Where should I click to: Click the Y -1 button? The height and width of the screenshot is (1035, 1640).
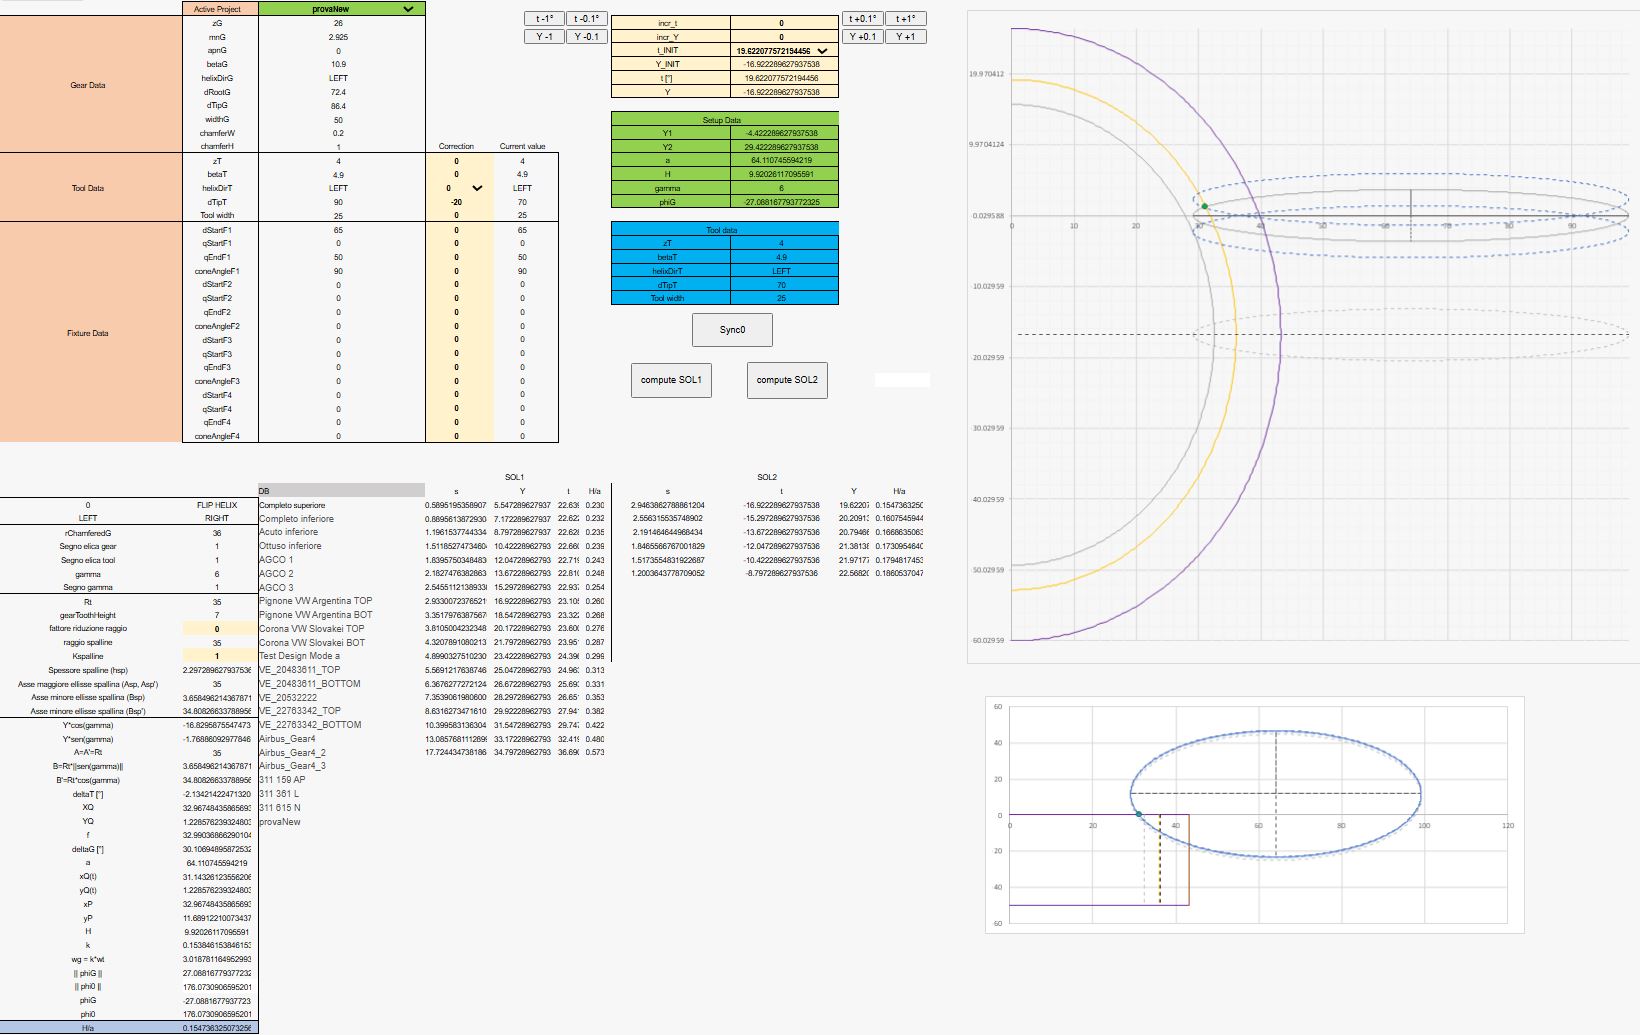tap(544, 37)
